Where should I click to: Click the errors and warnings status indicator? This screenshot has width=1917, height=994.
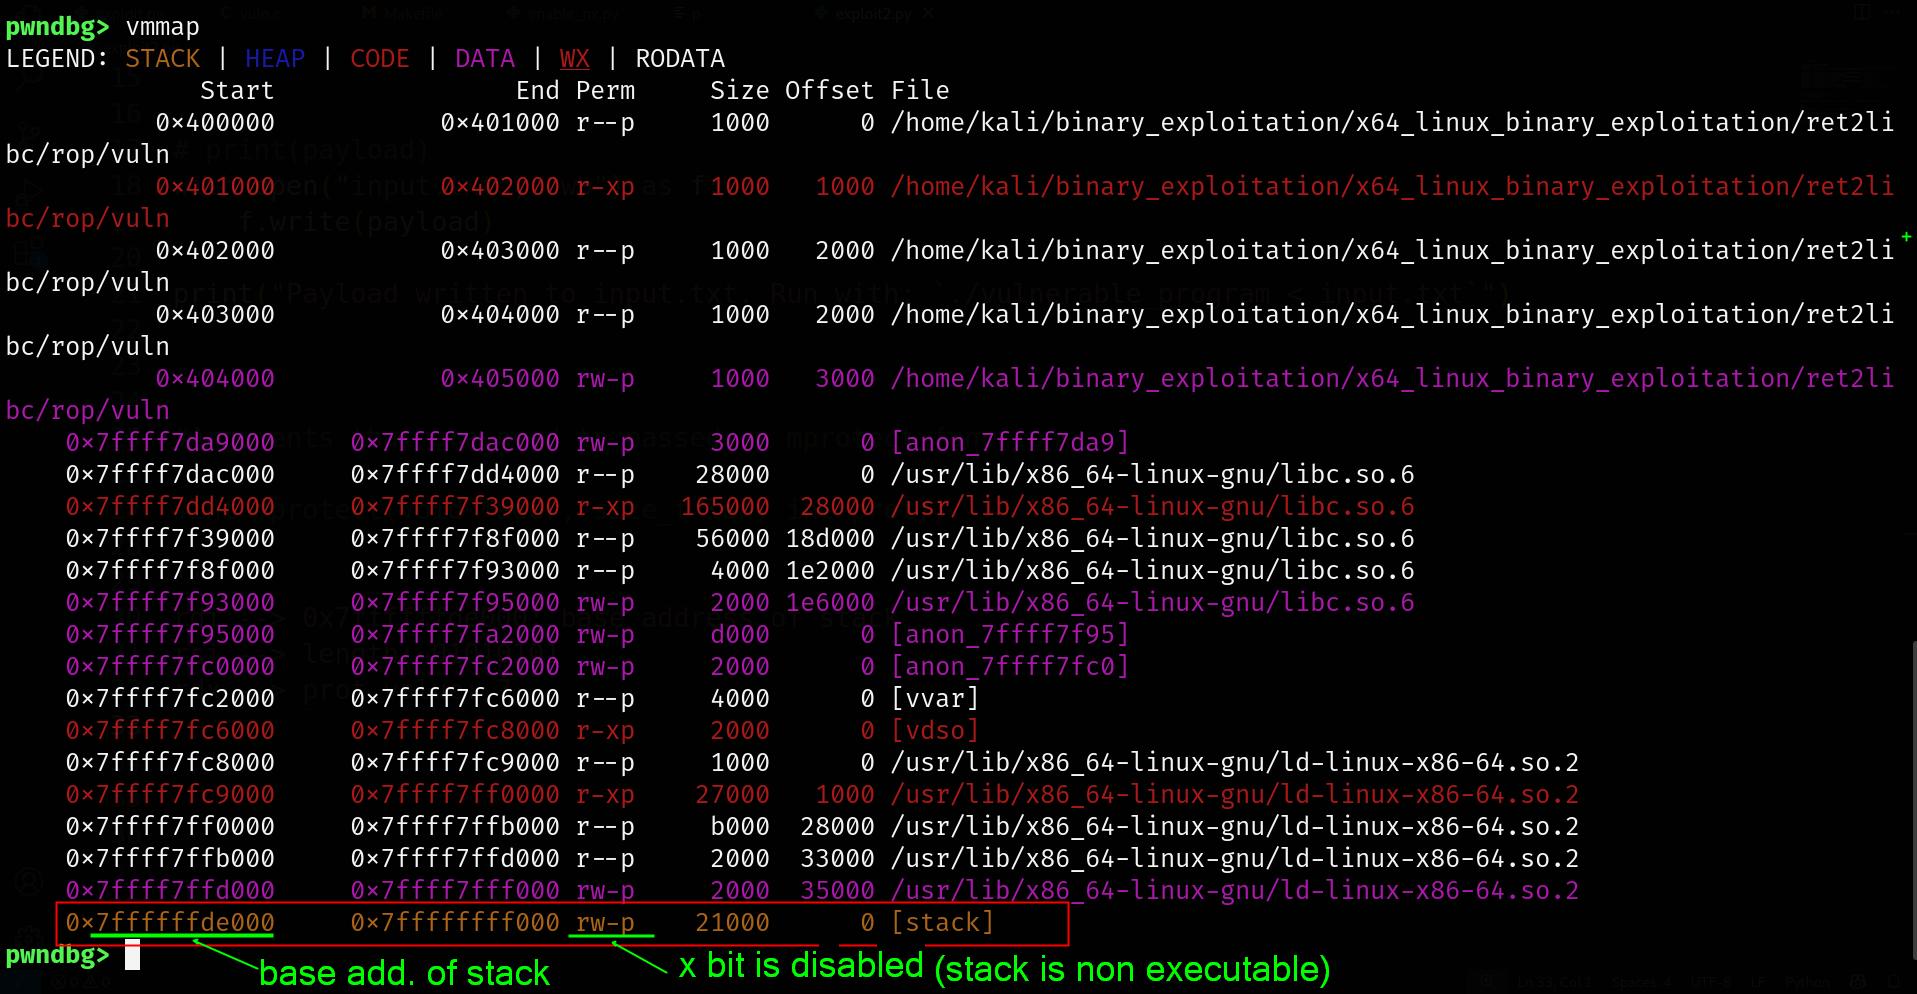80,982
